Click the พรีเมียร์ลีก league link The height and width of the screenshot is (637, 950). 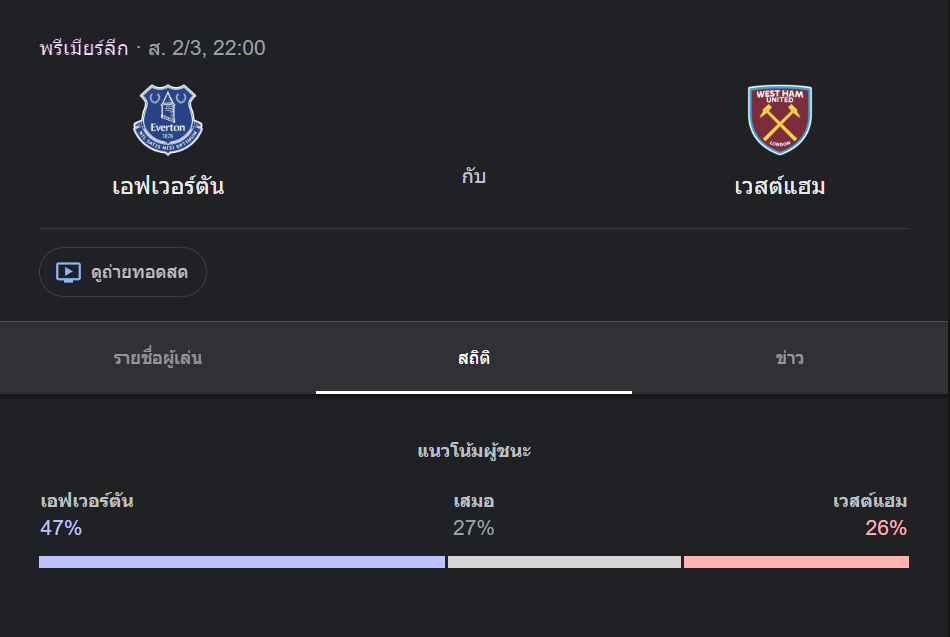coord(84,48)
